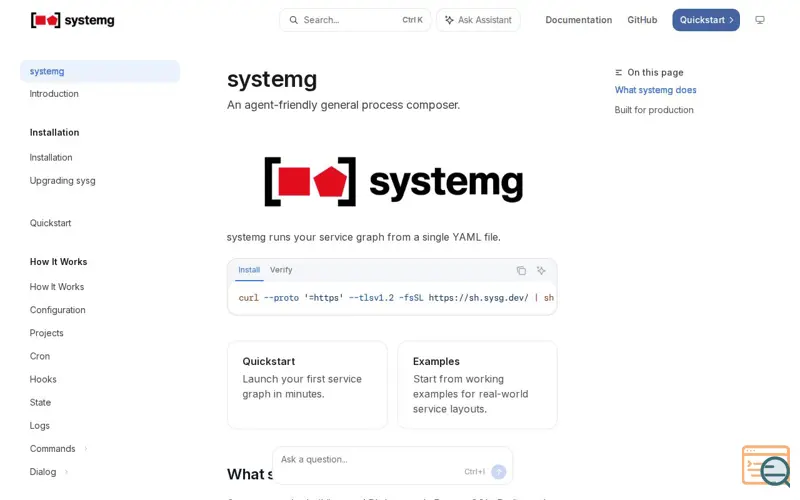This screenshot has width=800, height=500.
Task: Open Hooks in the sidebar
Action: tap(43, 379)
